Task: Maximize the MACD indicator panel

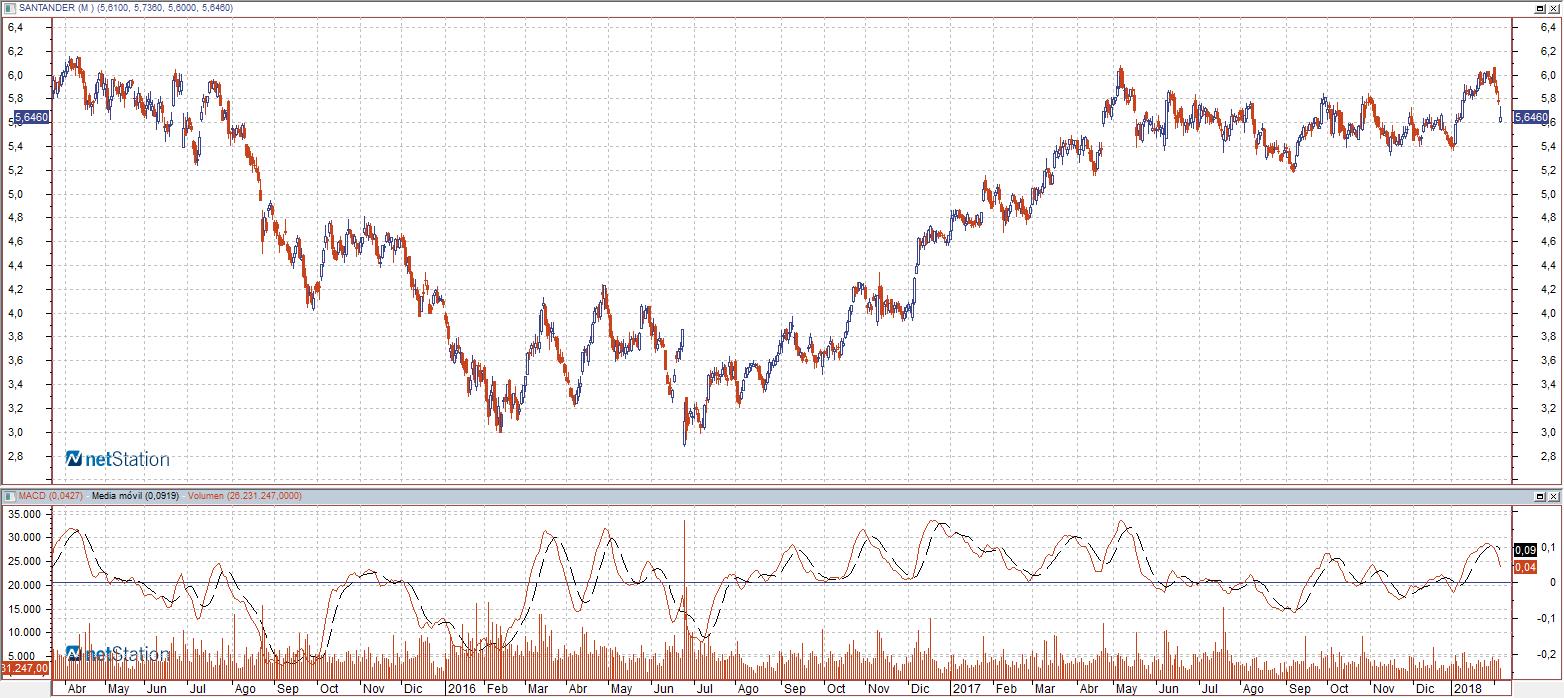Action: (1540, 495)
